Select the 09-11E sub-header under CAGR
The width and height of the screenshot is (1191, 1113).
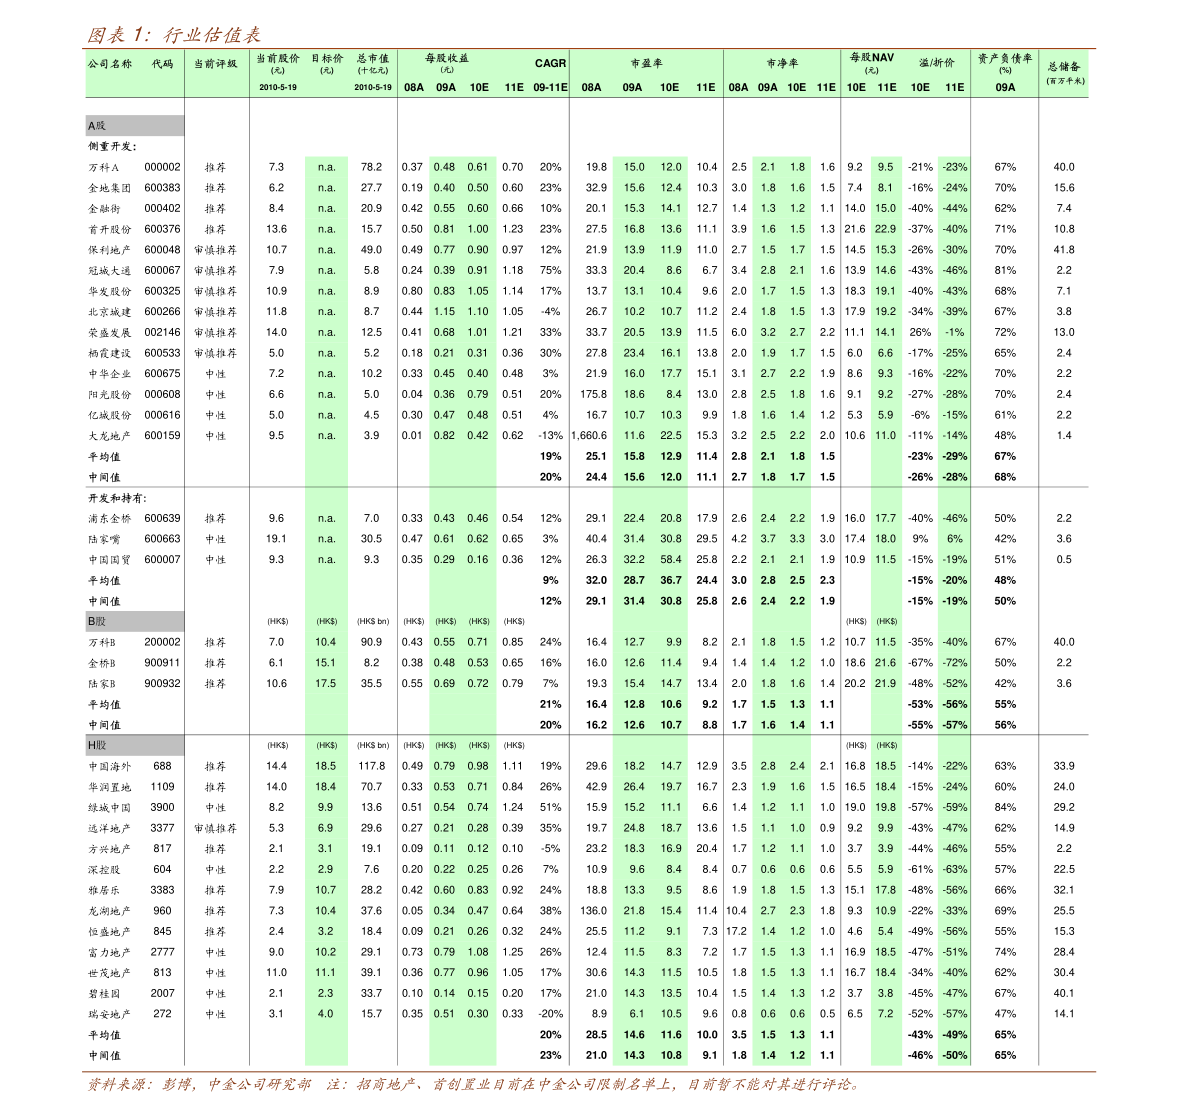[550, 88]
